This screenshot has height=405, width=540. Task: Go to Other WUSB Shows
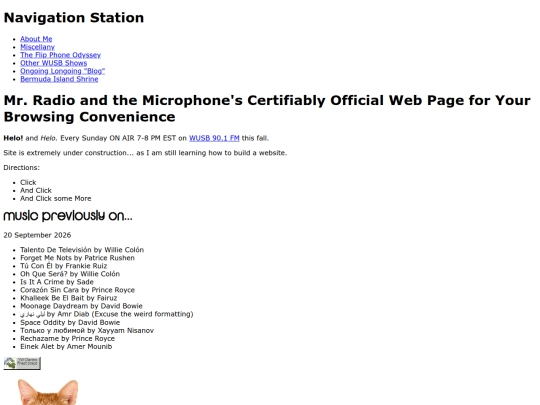click(54, 63)
